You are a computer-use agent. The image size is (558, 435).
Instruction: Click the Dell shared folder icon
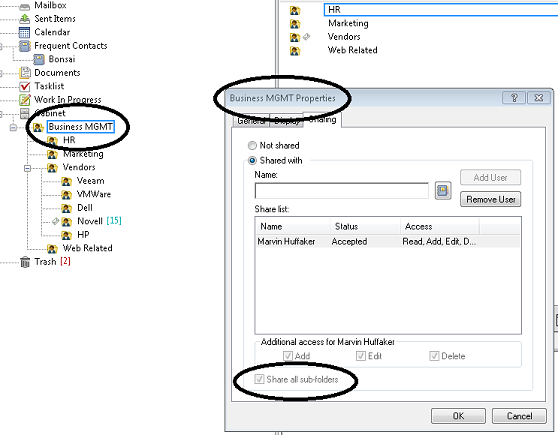[67, 208]
